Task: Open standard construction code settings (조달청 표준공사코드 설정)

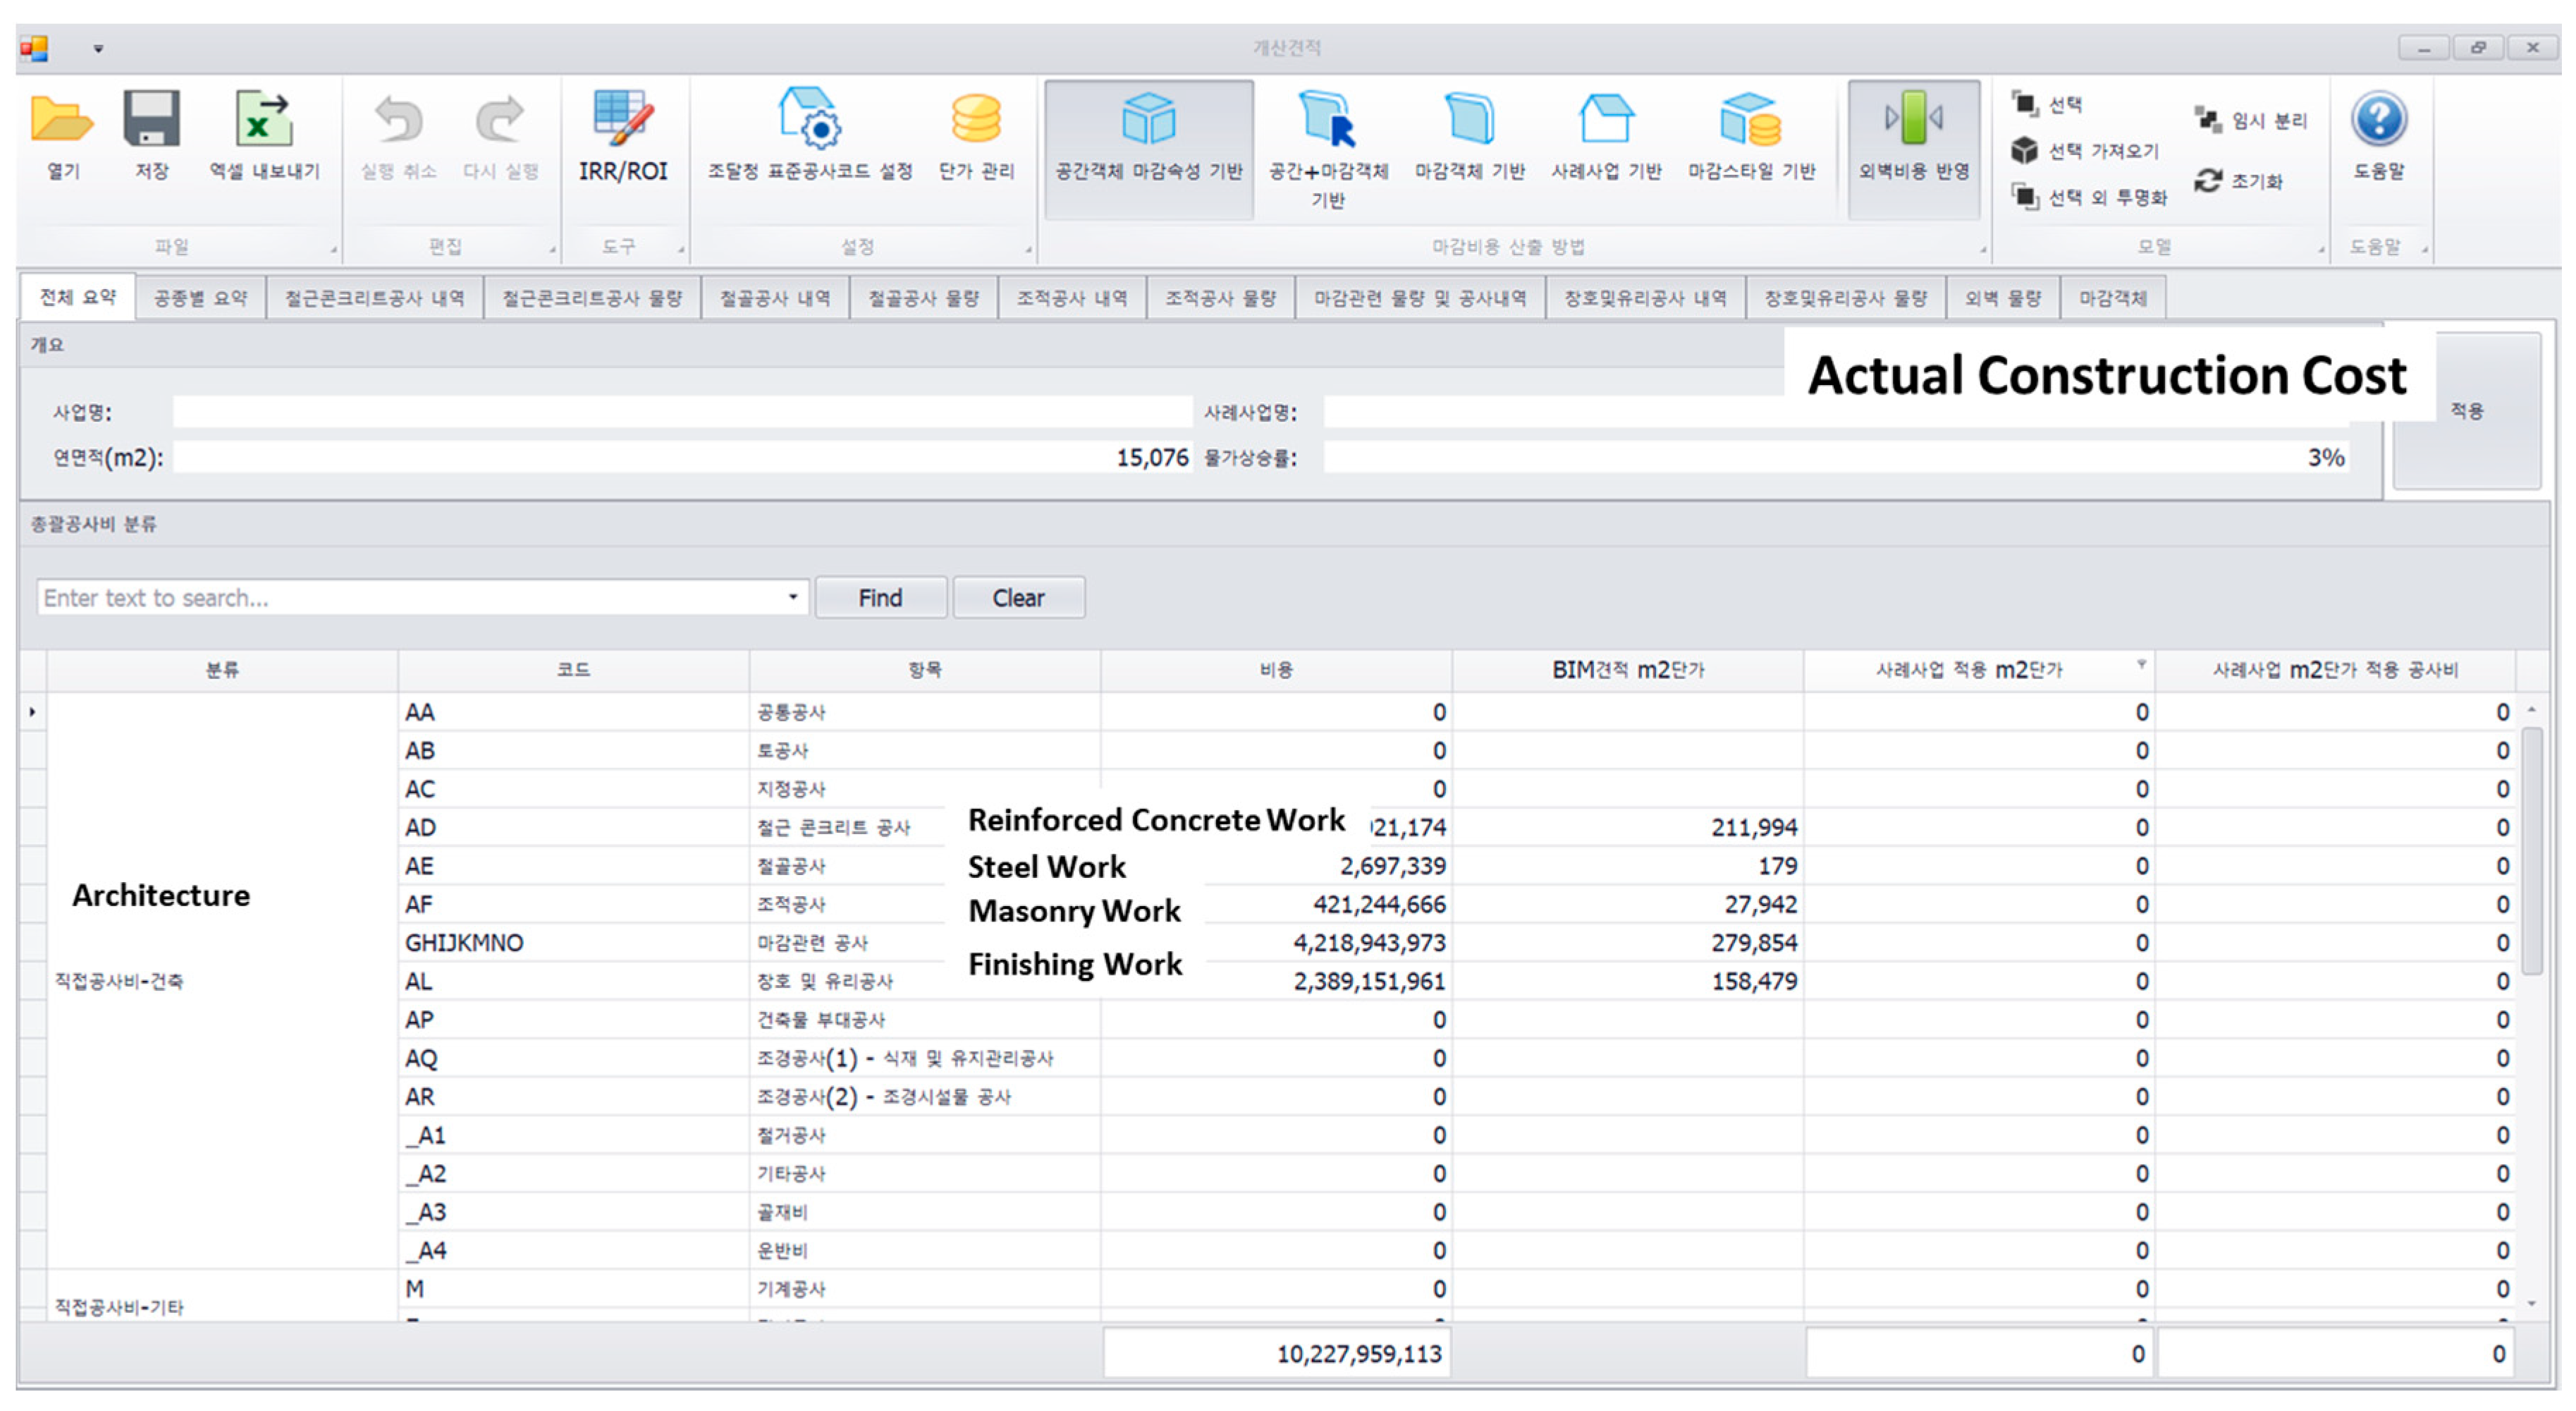Action: click(809, 121)
